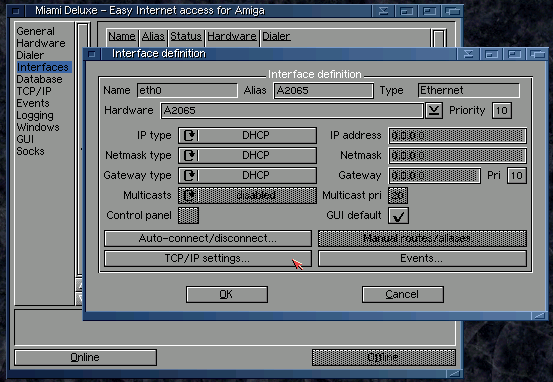Click the Hardware column header
The width and height of the screenshot is (553, 382).
click(232, 36)
